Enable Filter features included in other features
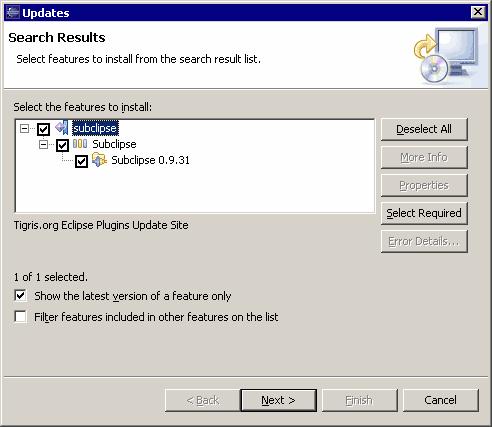Image resolution: width=492 pixels, height=427 pixels. pyautogui.click(x=20, y=316)
